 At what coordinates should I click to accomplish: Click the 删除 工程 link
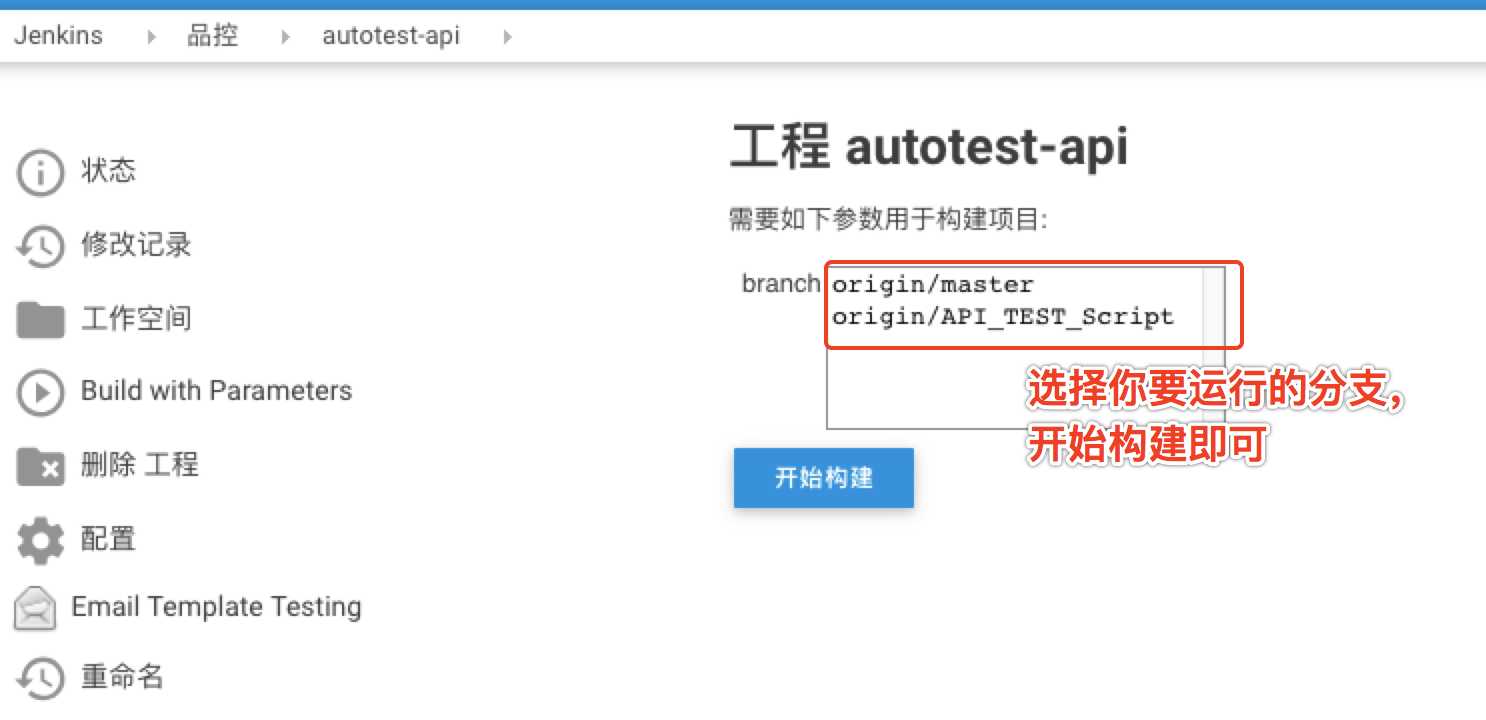pos(140,465)
